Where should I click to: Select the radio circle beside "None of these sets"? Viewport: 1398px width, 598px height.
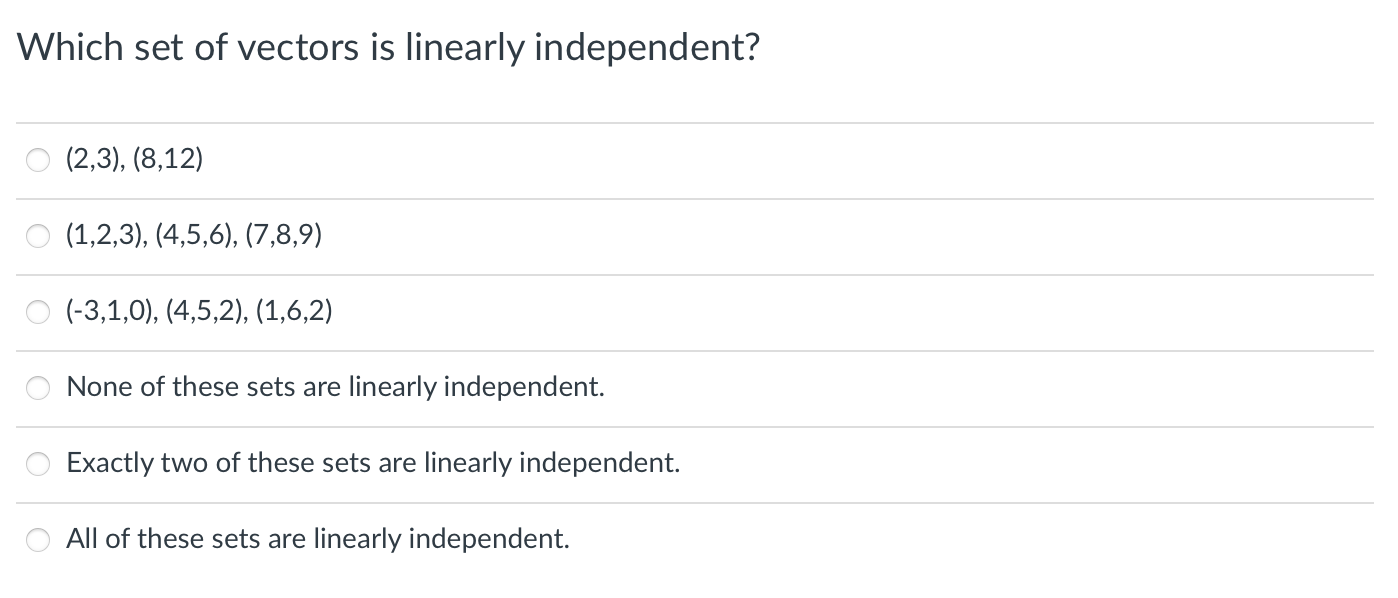(x=38, y=387)
